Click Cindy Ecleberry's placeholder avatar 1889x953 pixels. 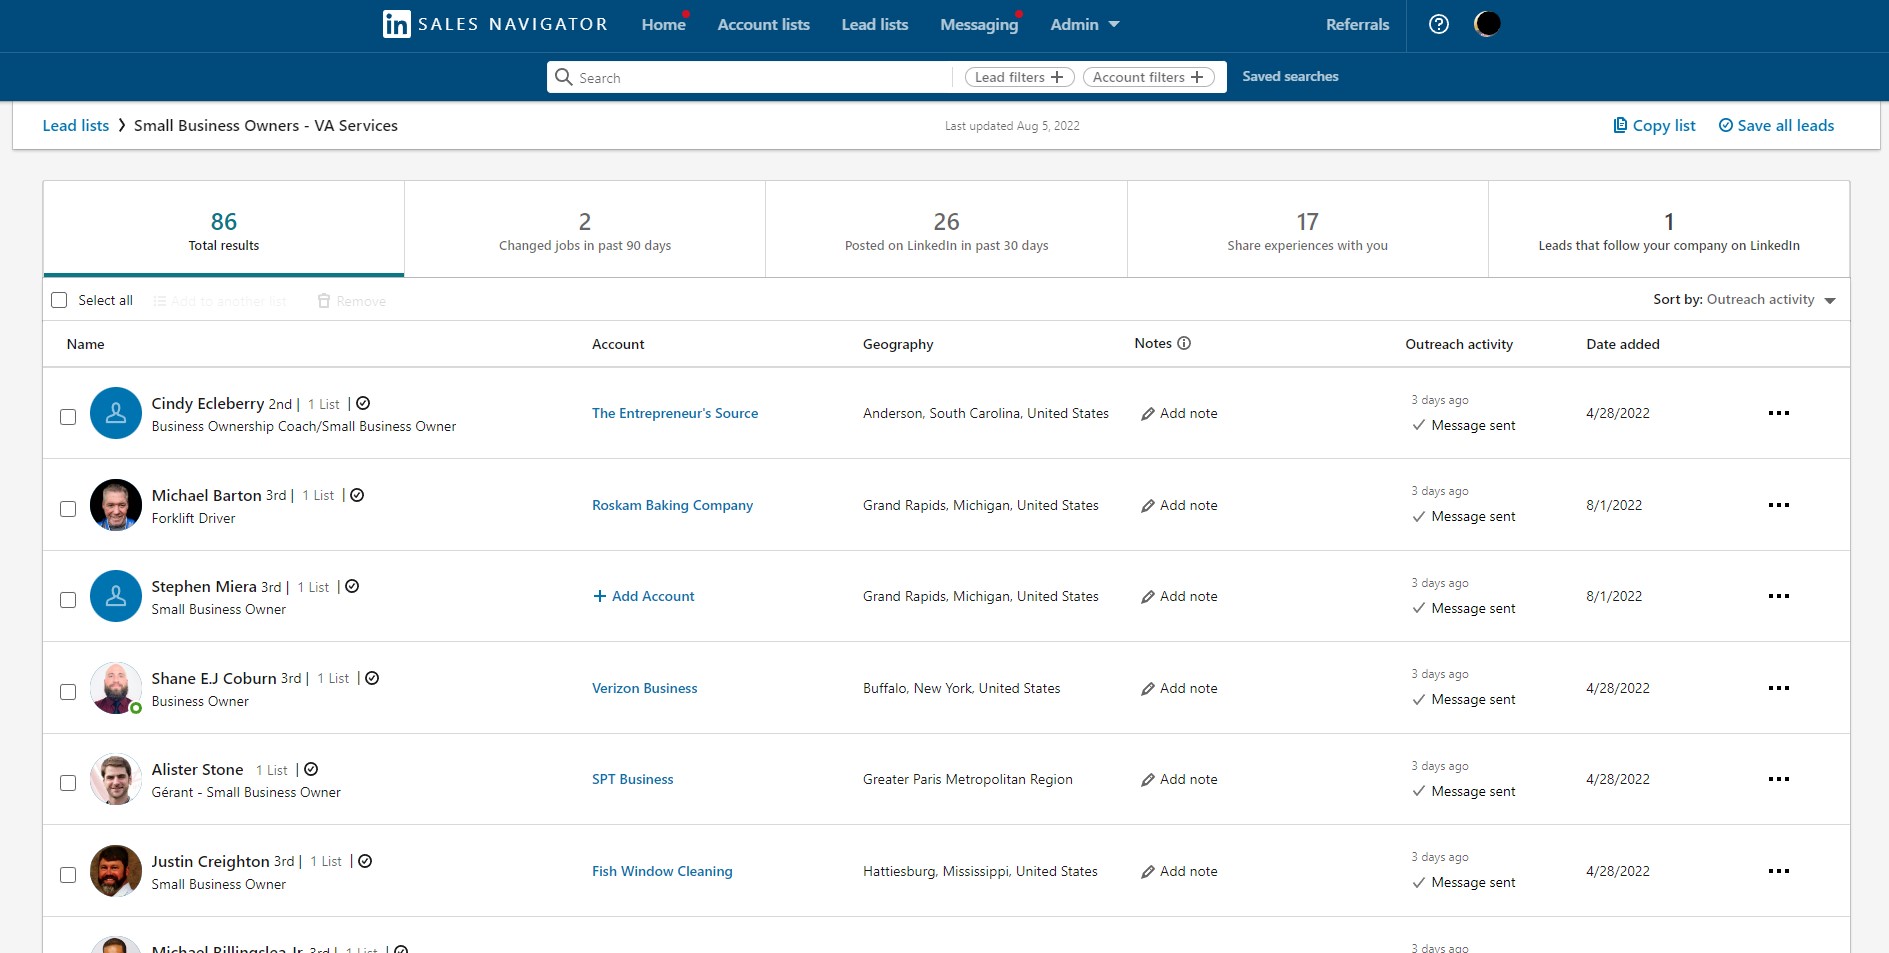116,413
